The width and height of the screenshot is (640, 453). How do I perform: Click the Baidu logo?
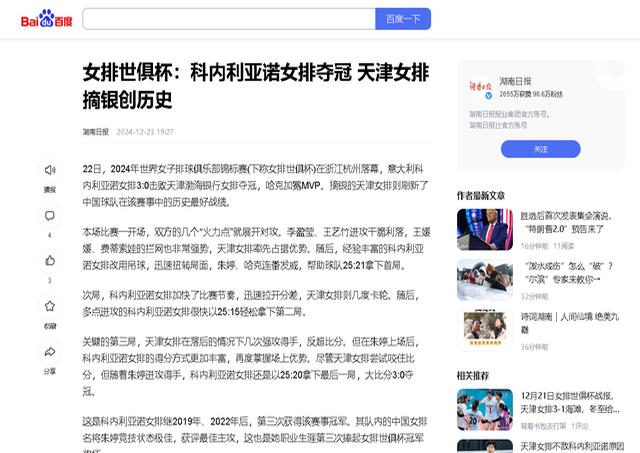point(47,19)
